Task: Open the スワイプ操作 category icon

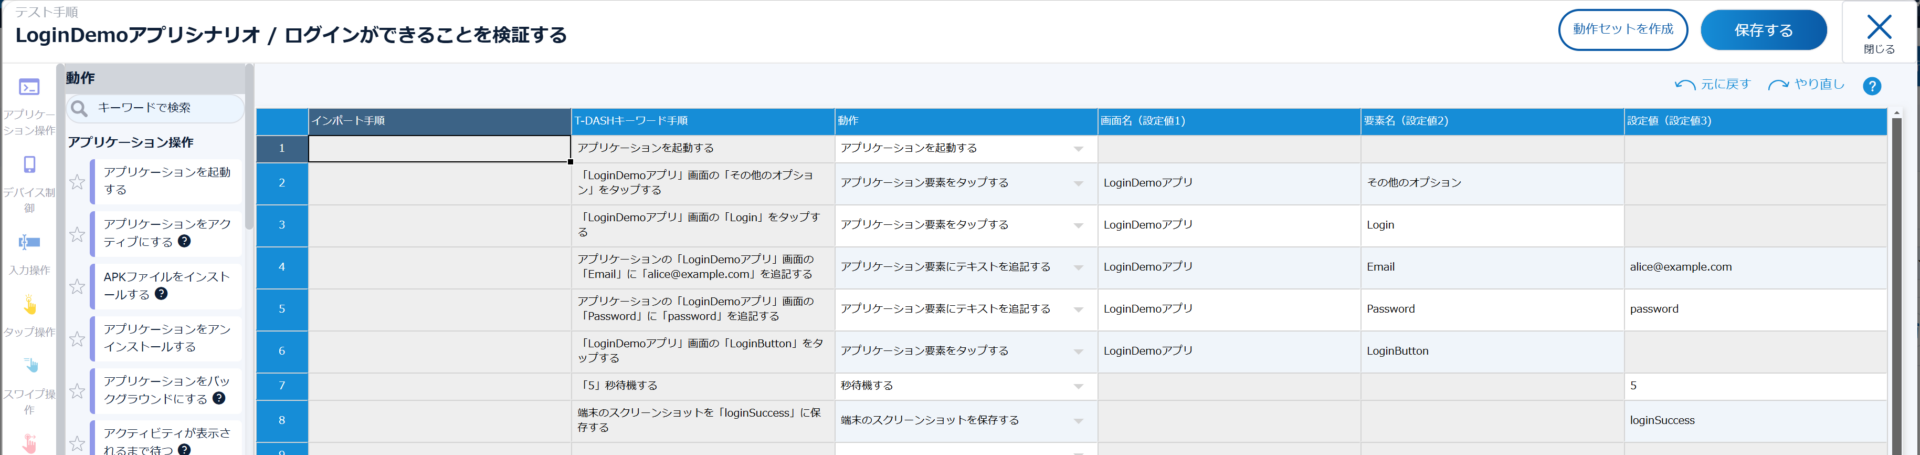Action: 29,366
